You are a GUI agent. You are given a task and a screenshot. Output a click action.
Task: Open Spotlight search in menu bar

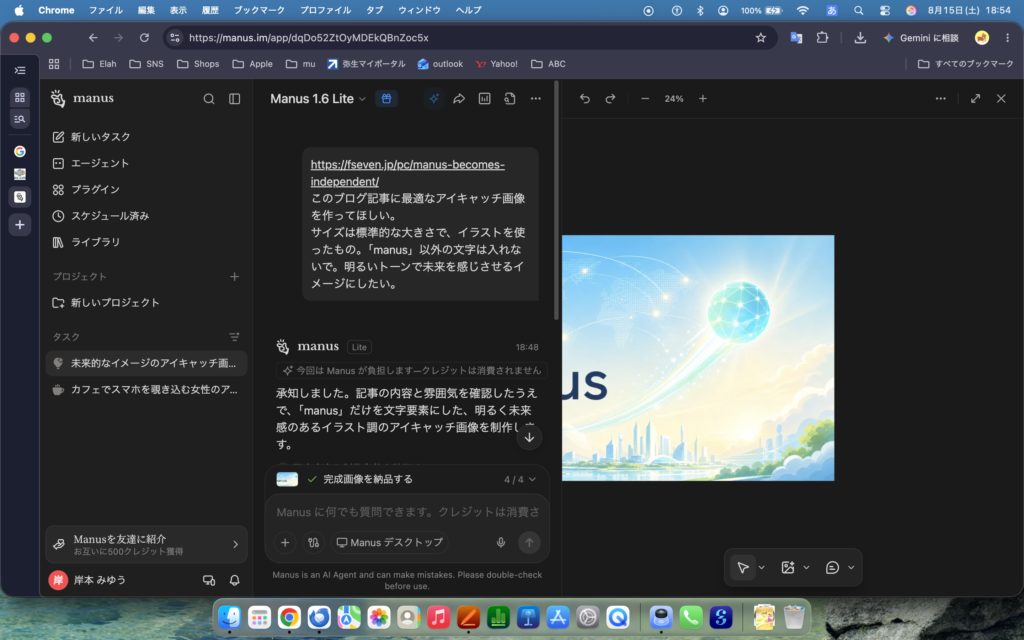point(859,10)
